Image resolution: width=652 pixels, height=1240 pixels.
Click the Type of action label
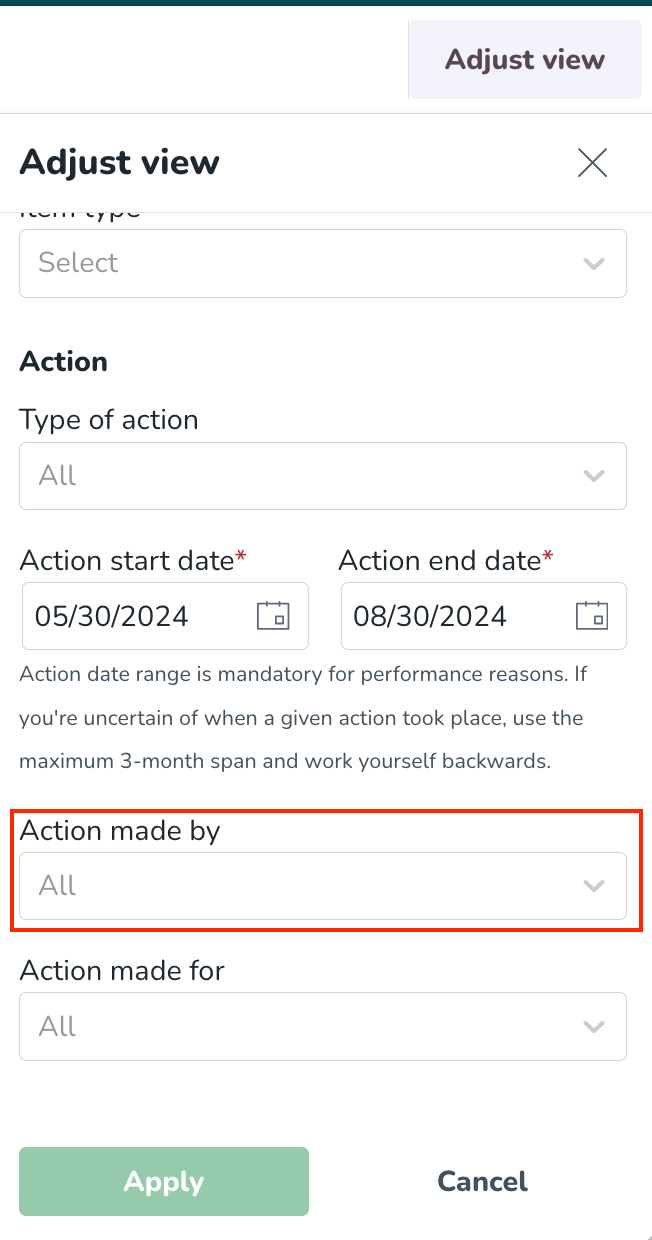tap(109, 420)
